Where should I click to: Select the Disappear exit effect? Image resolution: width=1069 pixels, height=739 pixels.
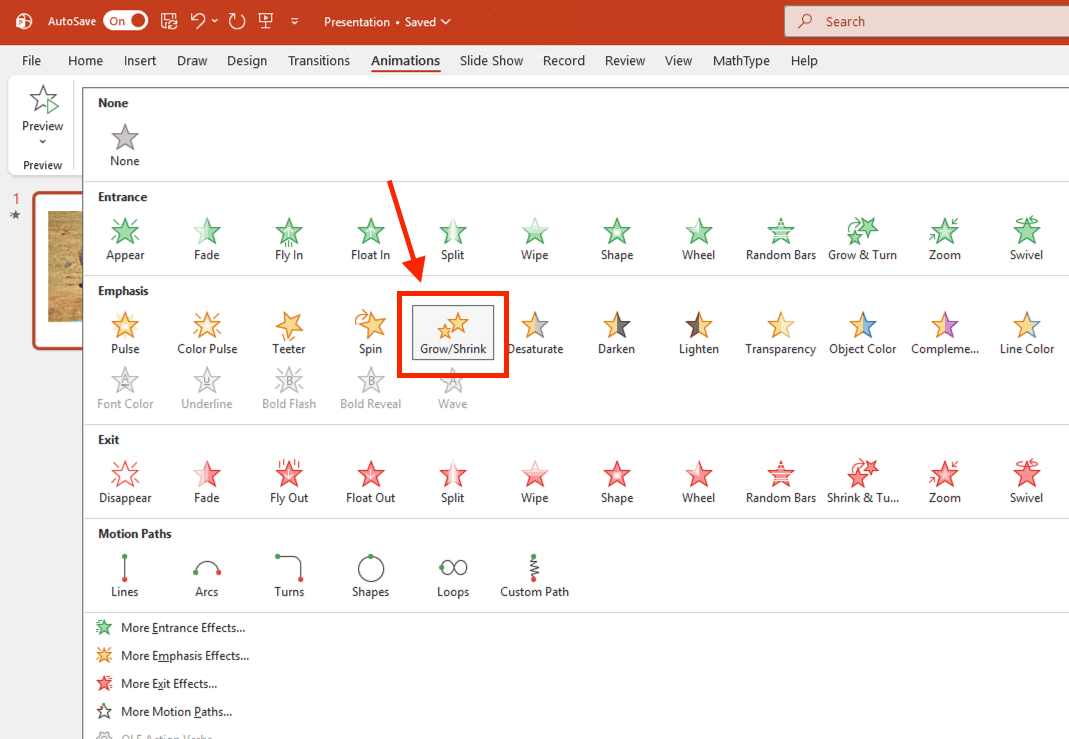[125, 482]
